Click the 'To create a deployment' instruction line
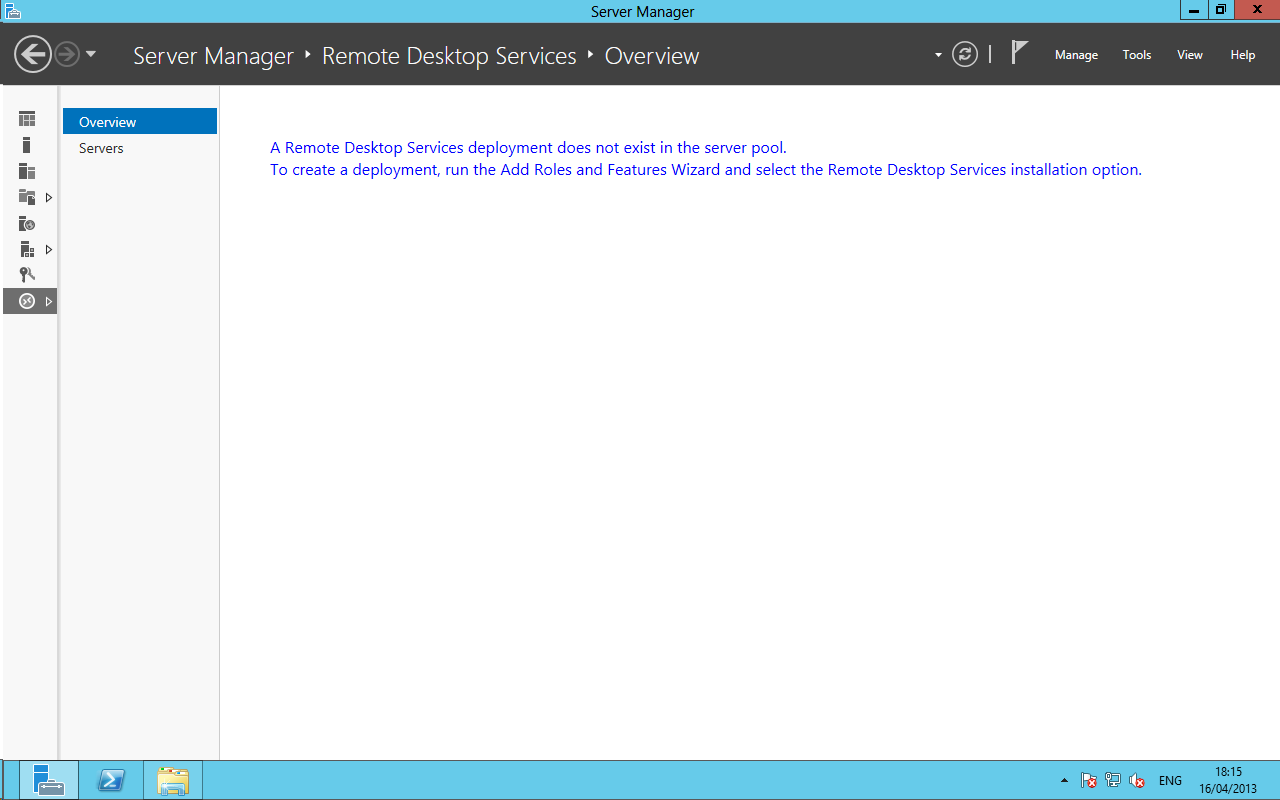 tap(706, 169)
